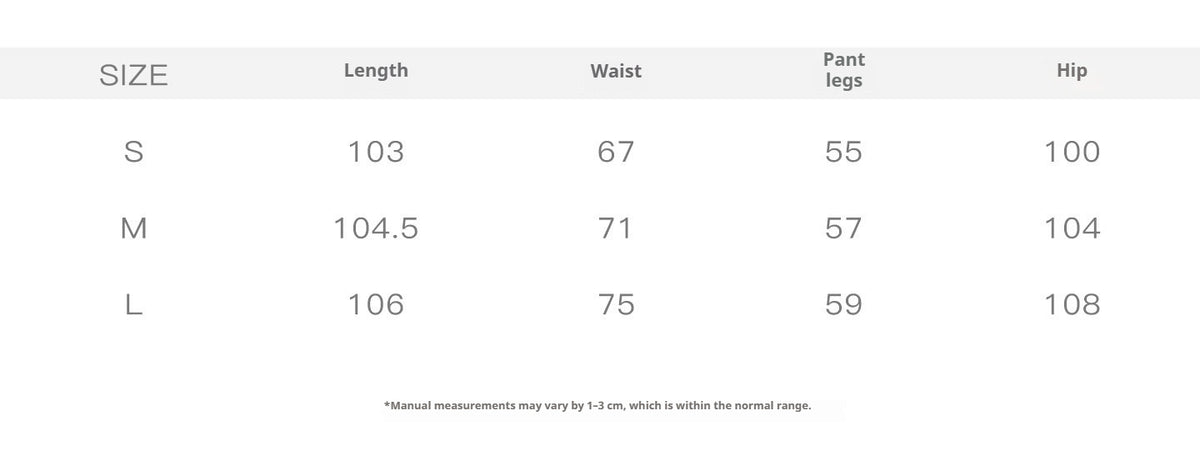Select waist value 75
1200x471 pixels.
click(616, 305)
